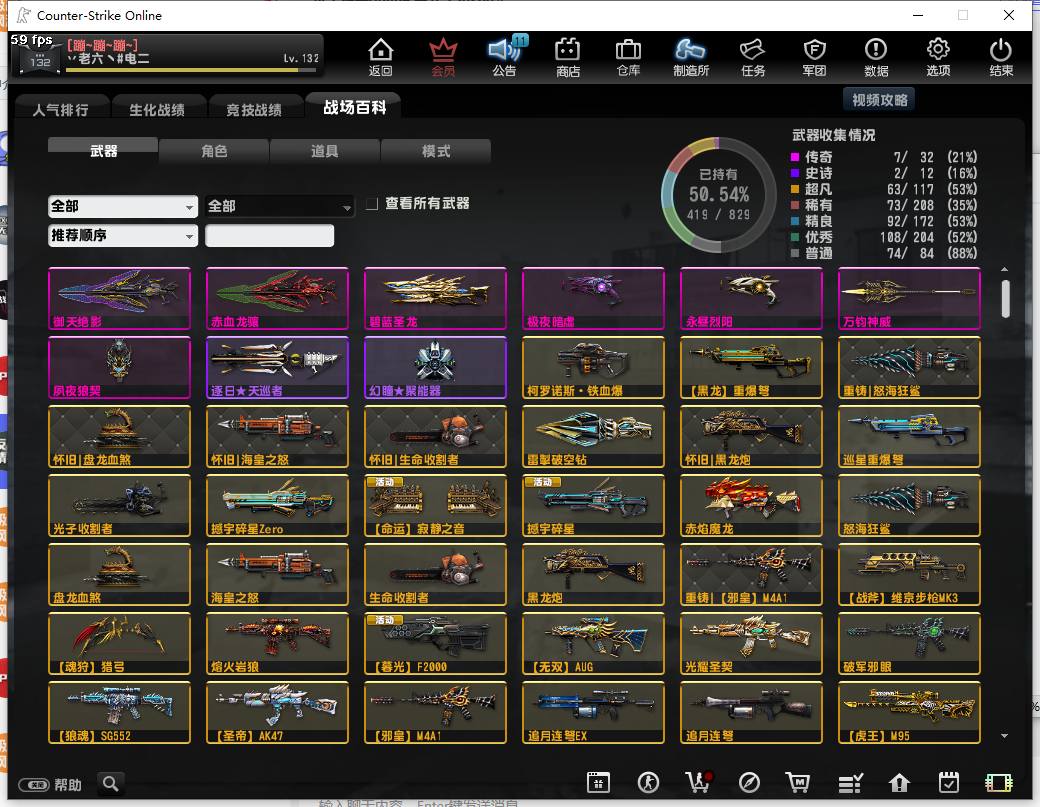Open the 数据 stats icon
Viewport: 1040px width, 807px height.
coord(876,57)
